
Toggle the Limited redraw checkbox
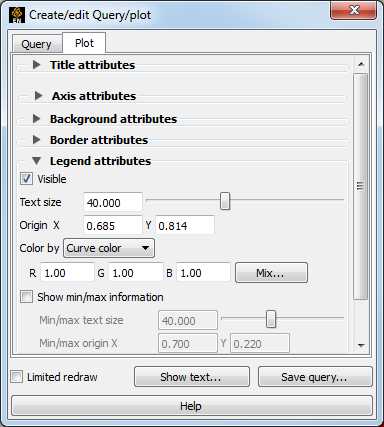(x=16, y=377)
